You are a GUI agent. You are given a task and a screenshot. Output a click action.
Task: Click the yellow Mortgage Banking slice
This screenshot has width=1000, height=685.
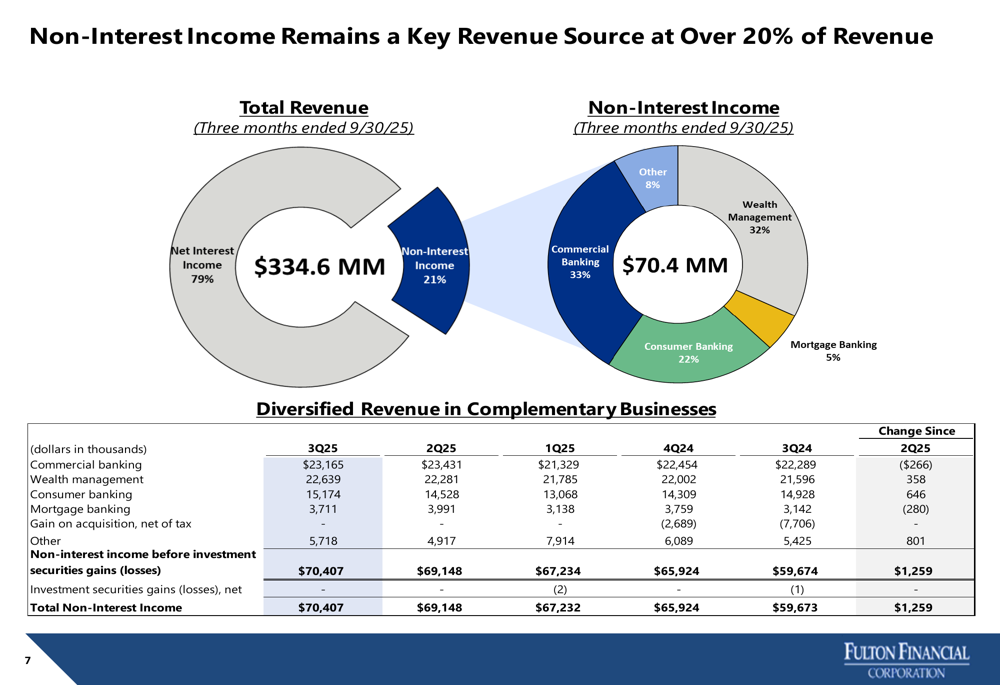coord(743,316)
